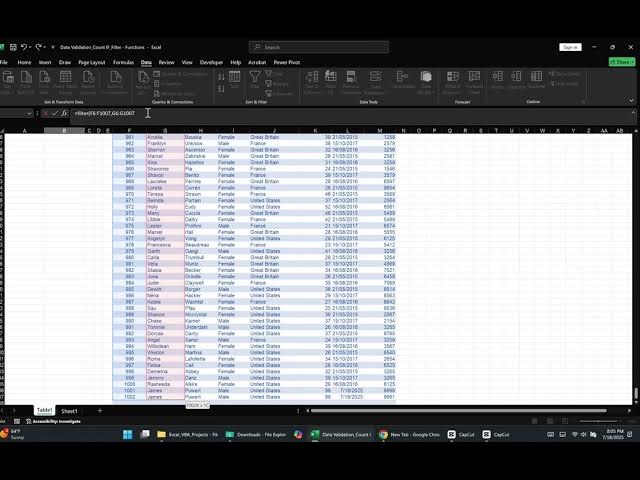Click Accessibility: Investigate in status bar
Image resolution: width=640 pixels, height=480 pixels.
click(53, 421)
